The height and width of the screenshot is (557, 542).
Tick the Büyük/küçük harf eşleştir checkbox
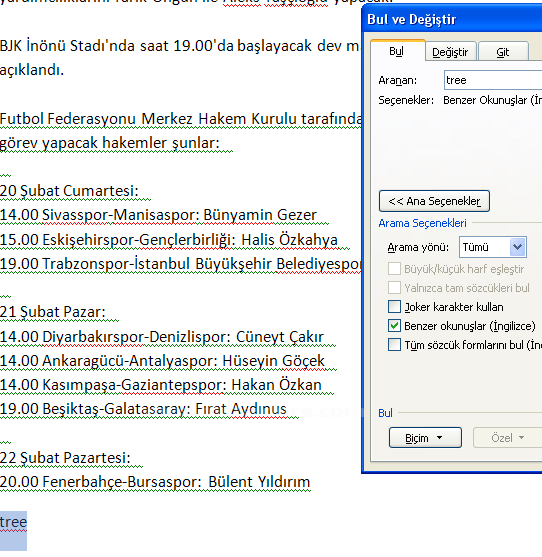click(x=394, y=269)
